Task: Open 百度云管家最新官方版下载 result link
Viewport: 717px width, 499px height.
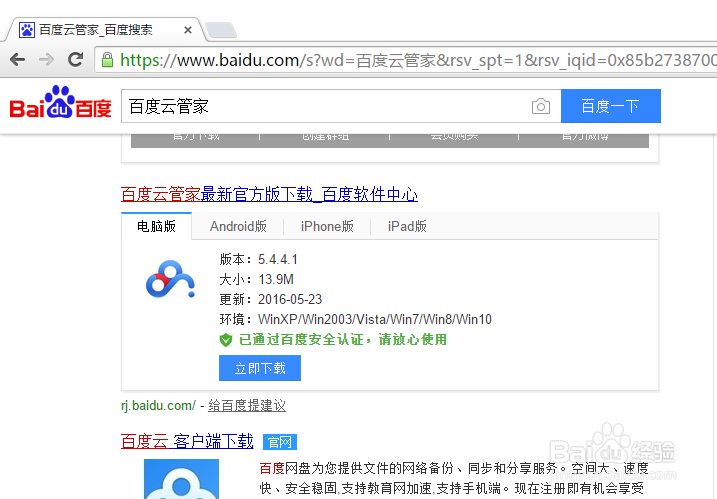Action: click(269, 194)
